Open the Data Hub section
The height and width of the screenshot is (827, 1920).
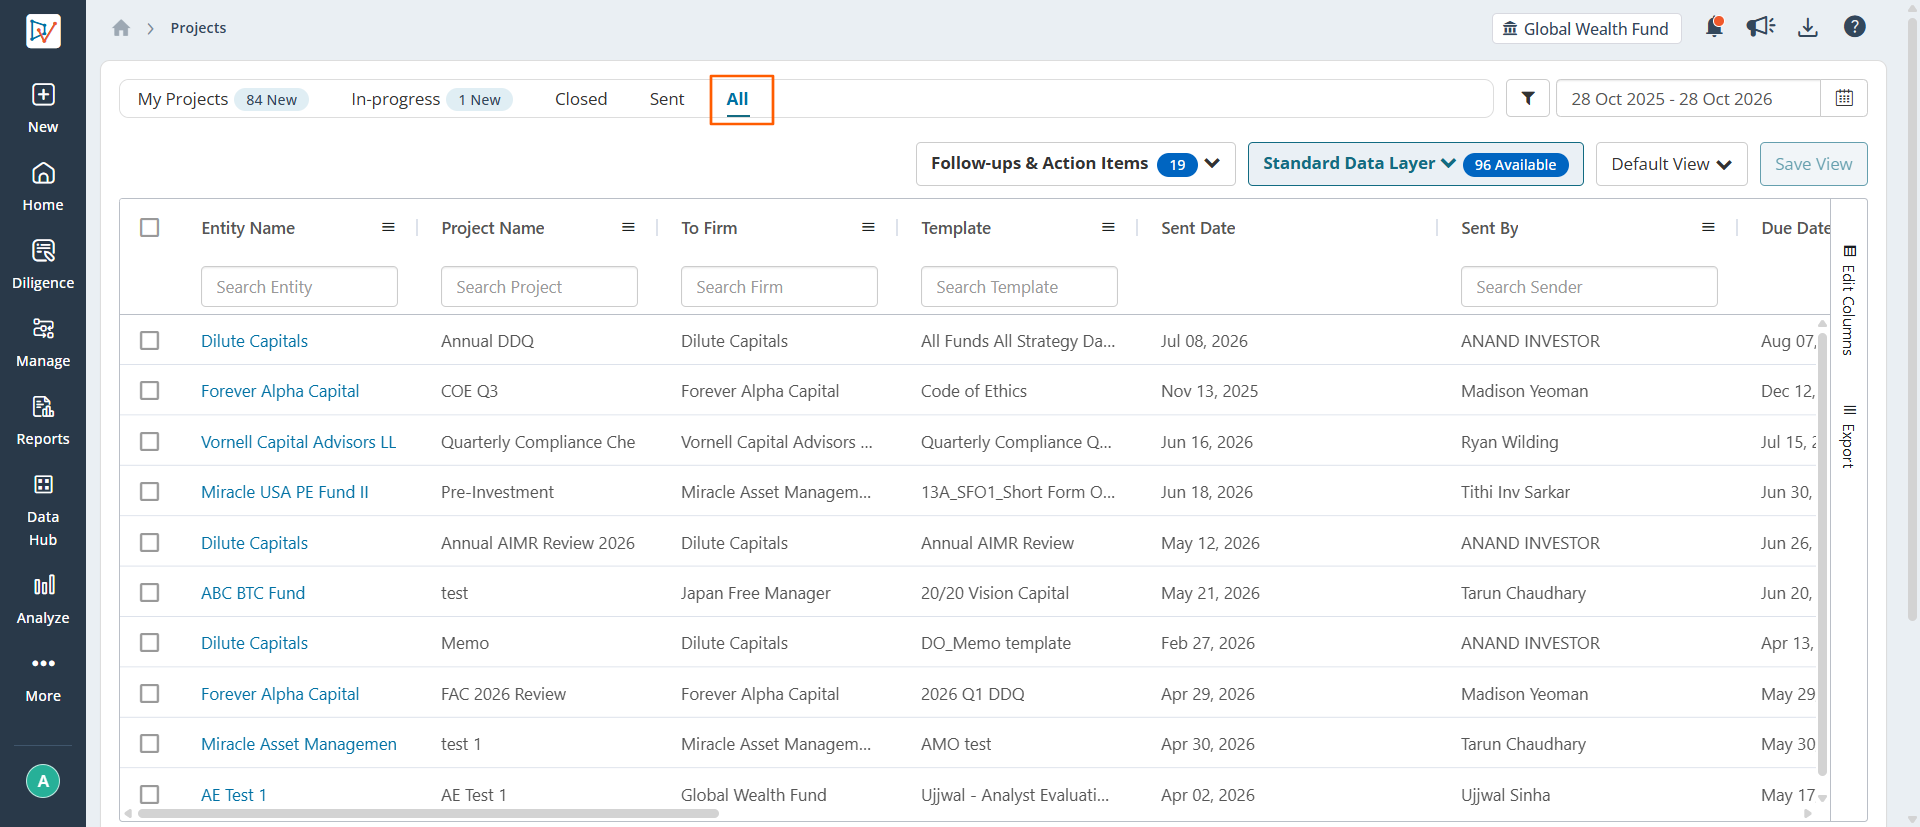click(x=43, y=511)
